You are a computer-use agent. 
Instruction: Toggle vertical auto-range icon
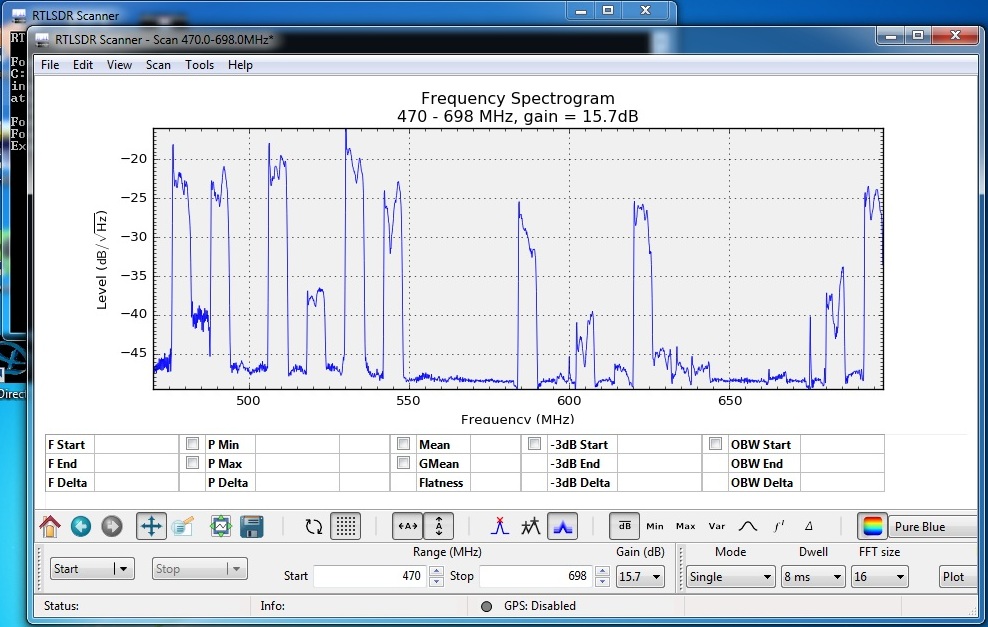439,526
